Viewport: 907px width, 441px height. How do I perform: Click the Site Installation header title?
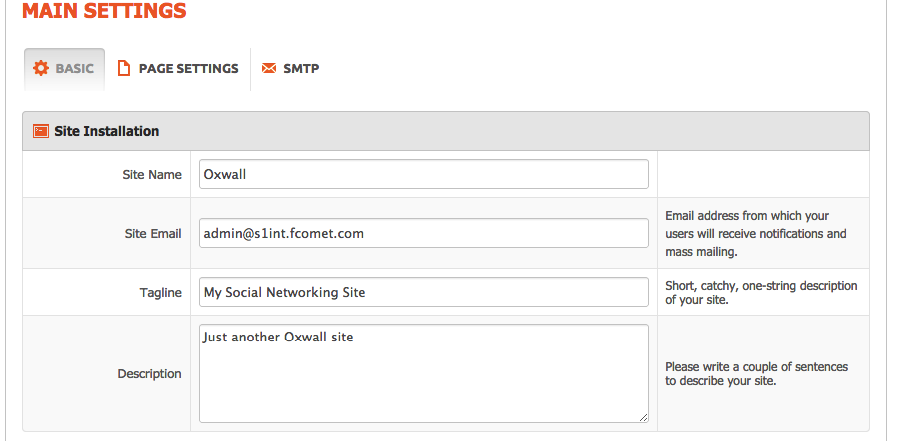[x=106, y=131]
